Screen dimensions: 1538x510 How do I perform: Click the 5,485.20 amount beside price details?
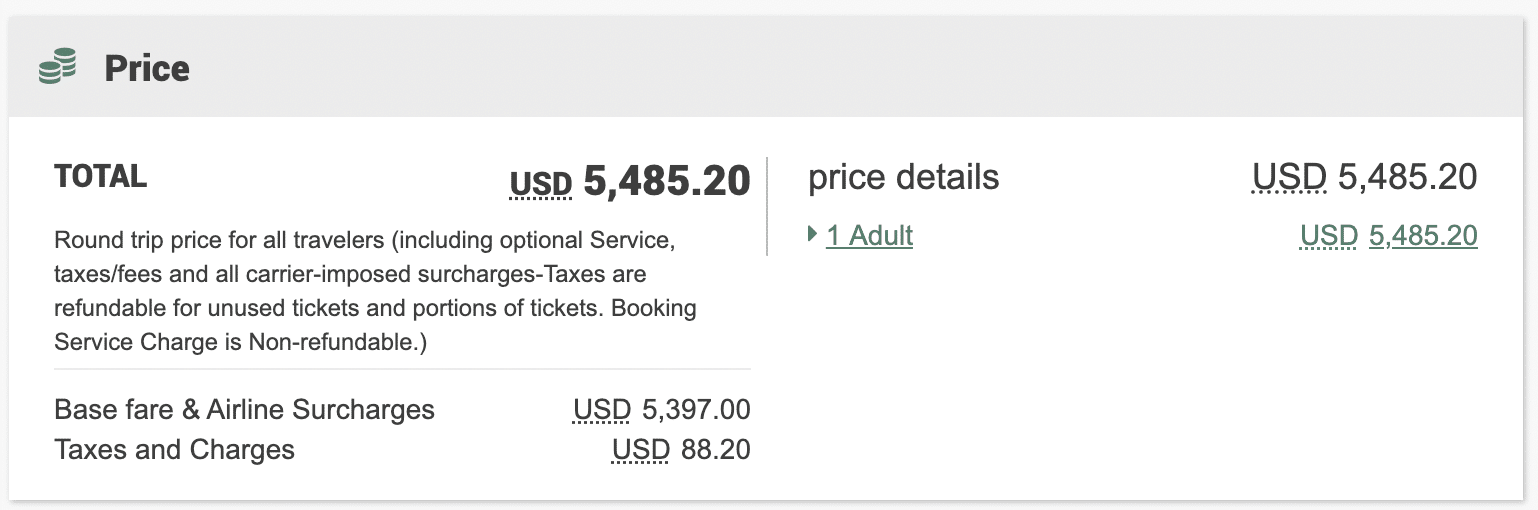click(x=1407, y=177)
